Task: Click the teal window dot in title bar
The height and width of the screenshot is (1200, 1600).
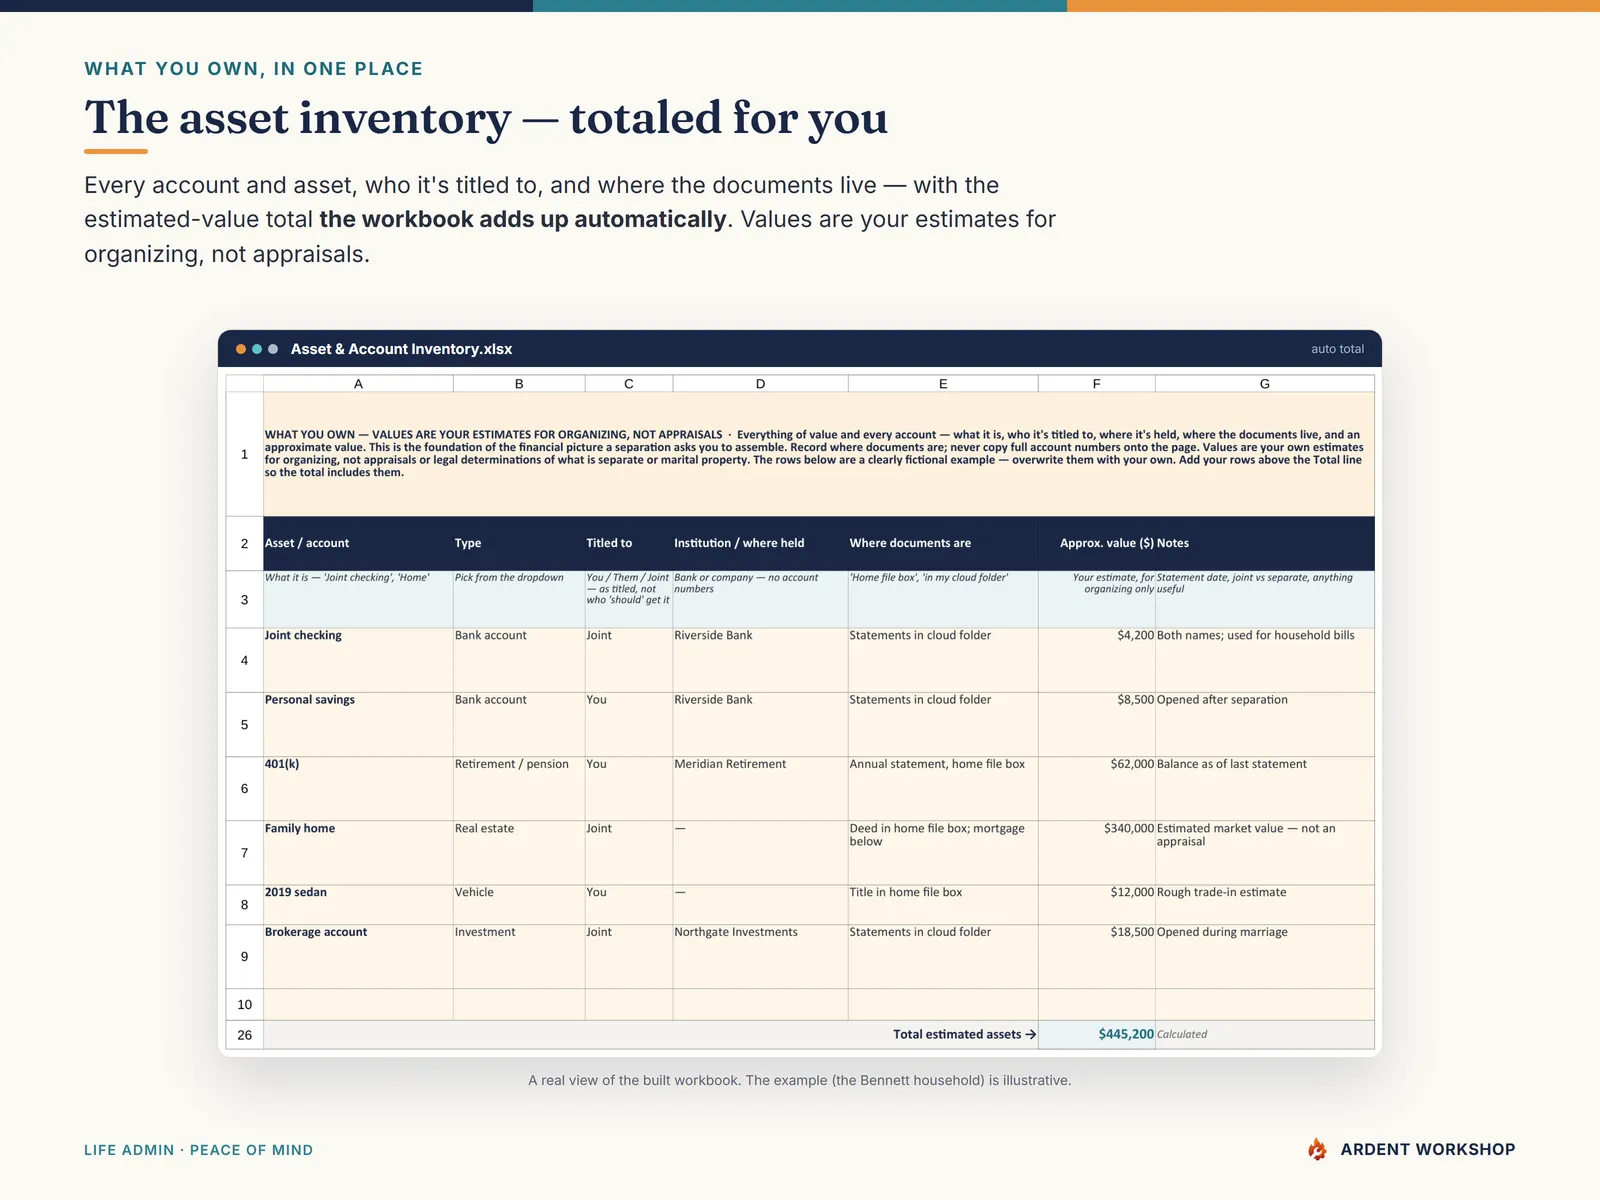Action: click(257, 349)
